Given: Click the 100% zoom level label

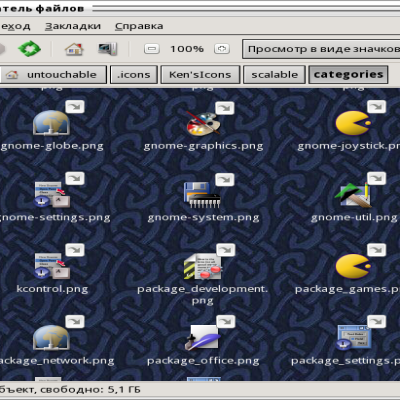Looking at the screenshot, I should [x=187, y=49].
